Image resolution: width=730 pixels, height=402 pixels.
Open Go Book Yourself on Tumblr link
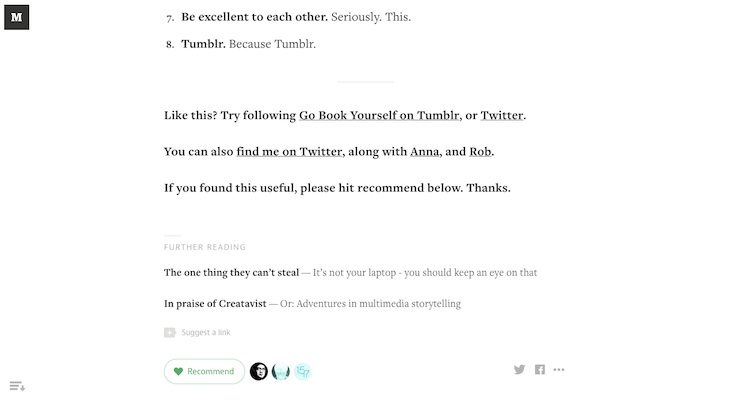tap(379, 115)
